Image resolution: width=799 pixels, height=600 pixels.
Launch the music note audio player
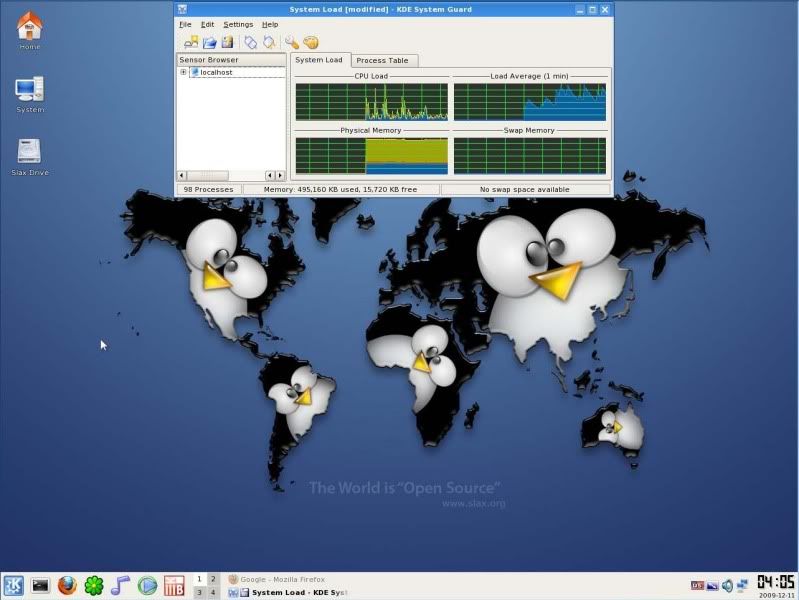click(x=120, y=586)
